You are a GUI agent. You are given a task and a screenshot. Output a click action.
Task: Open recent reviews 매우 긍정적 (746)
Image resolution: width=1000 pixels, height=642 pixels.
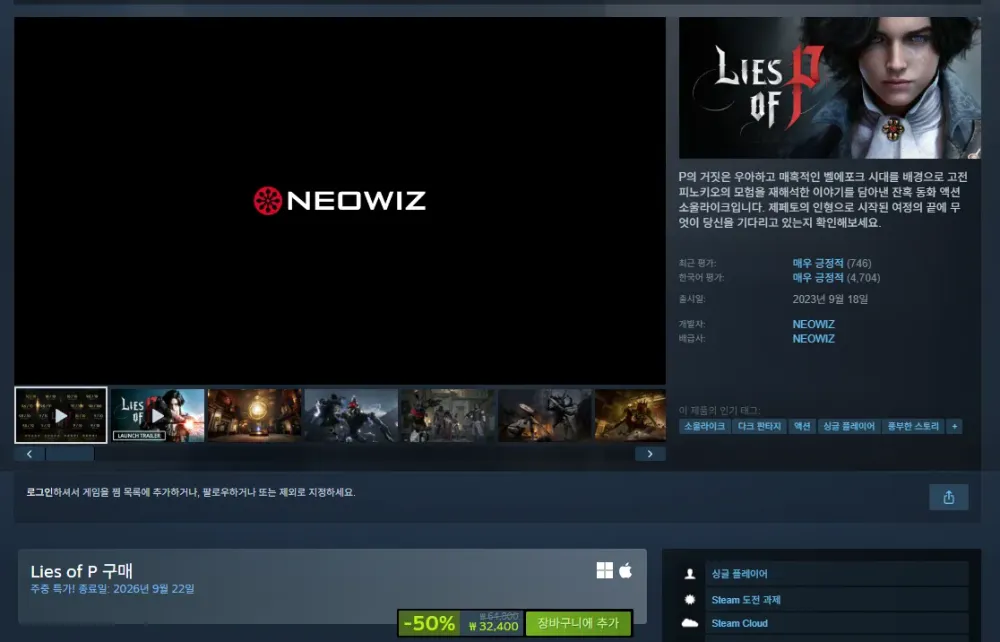(x=832, y=263)
